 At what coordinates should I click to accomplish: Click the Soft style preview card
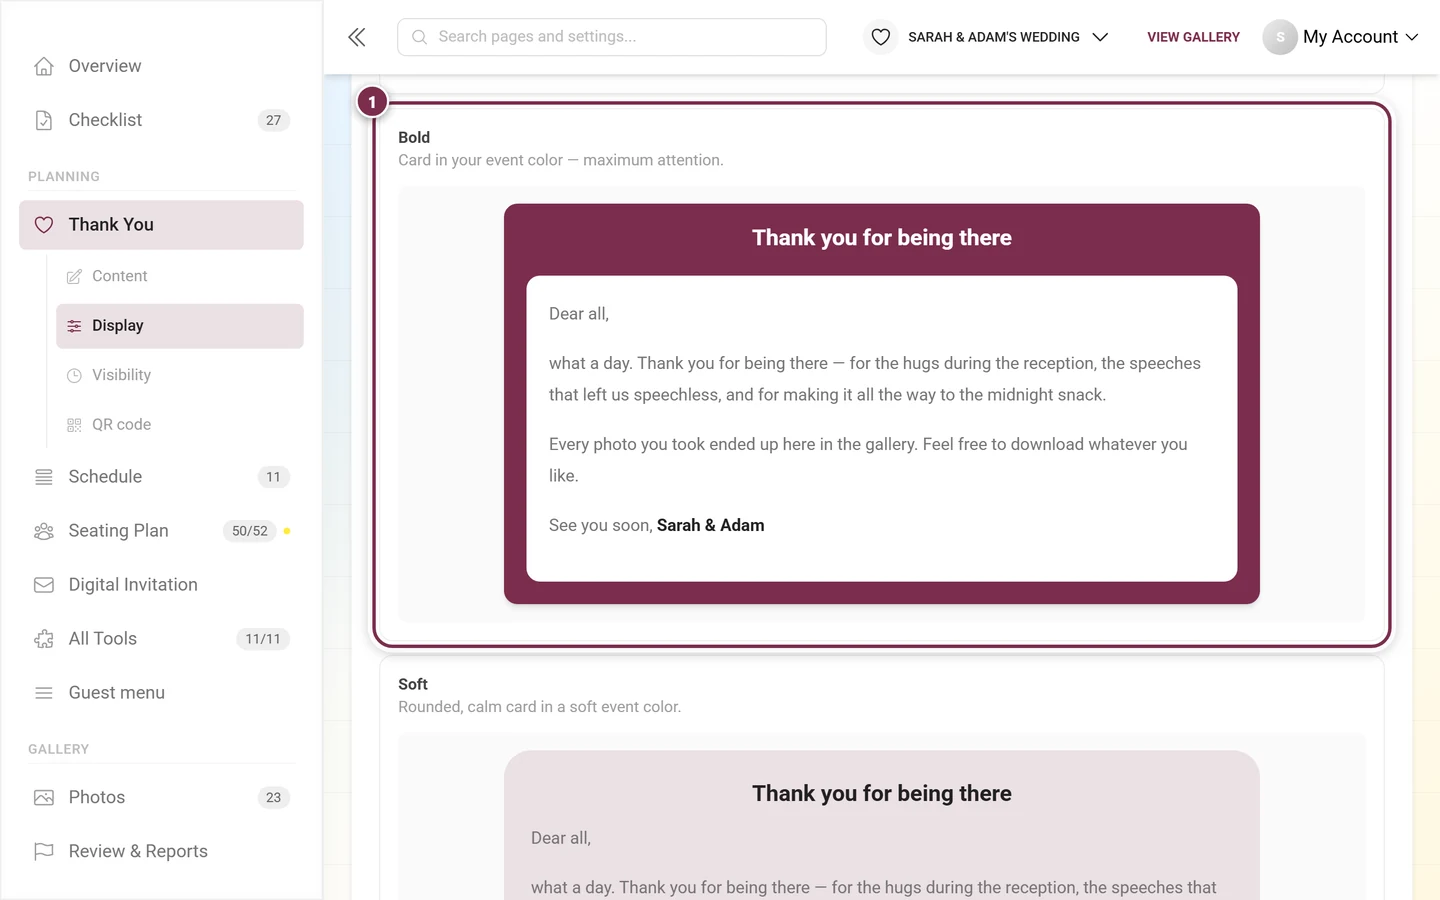pyautogui.click(x=882, y=825)
